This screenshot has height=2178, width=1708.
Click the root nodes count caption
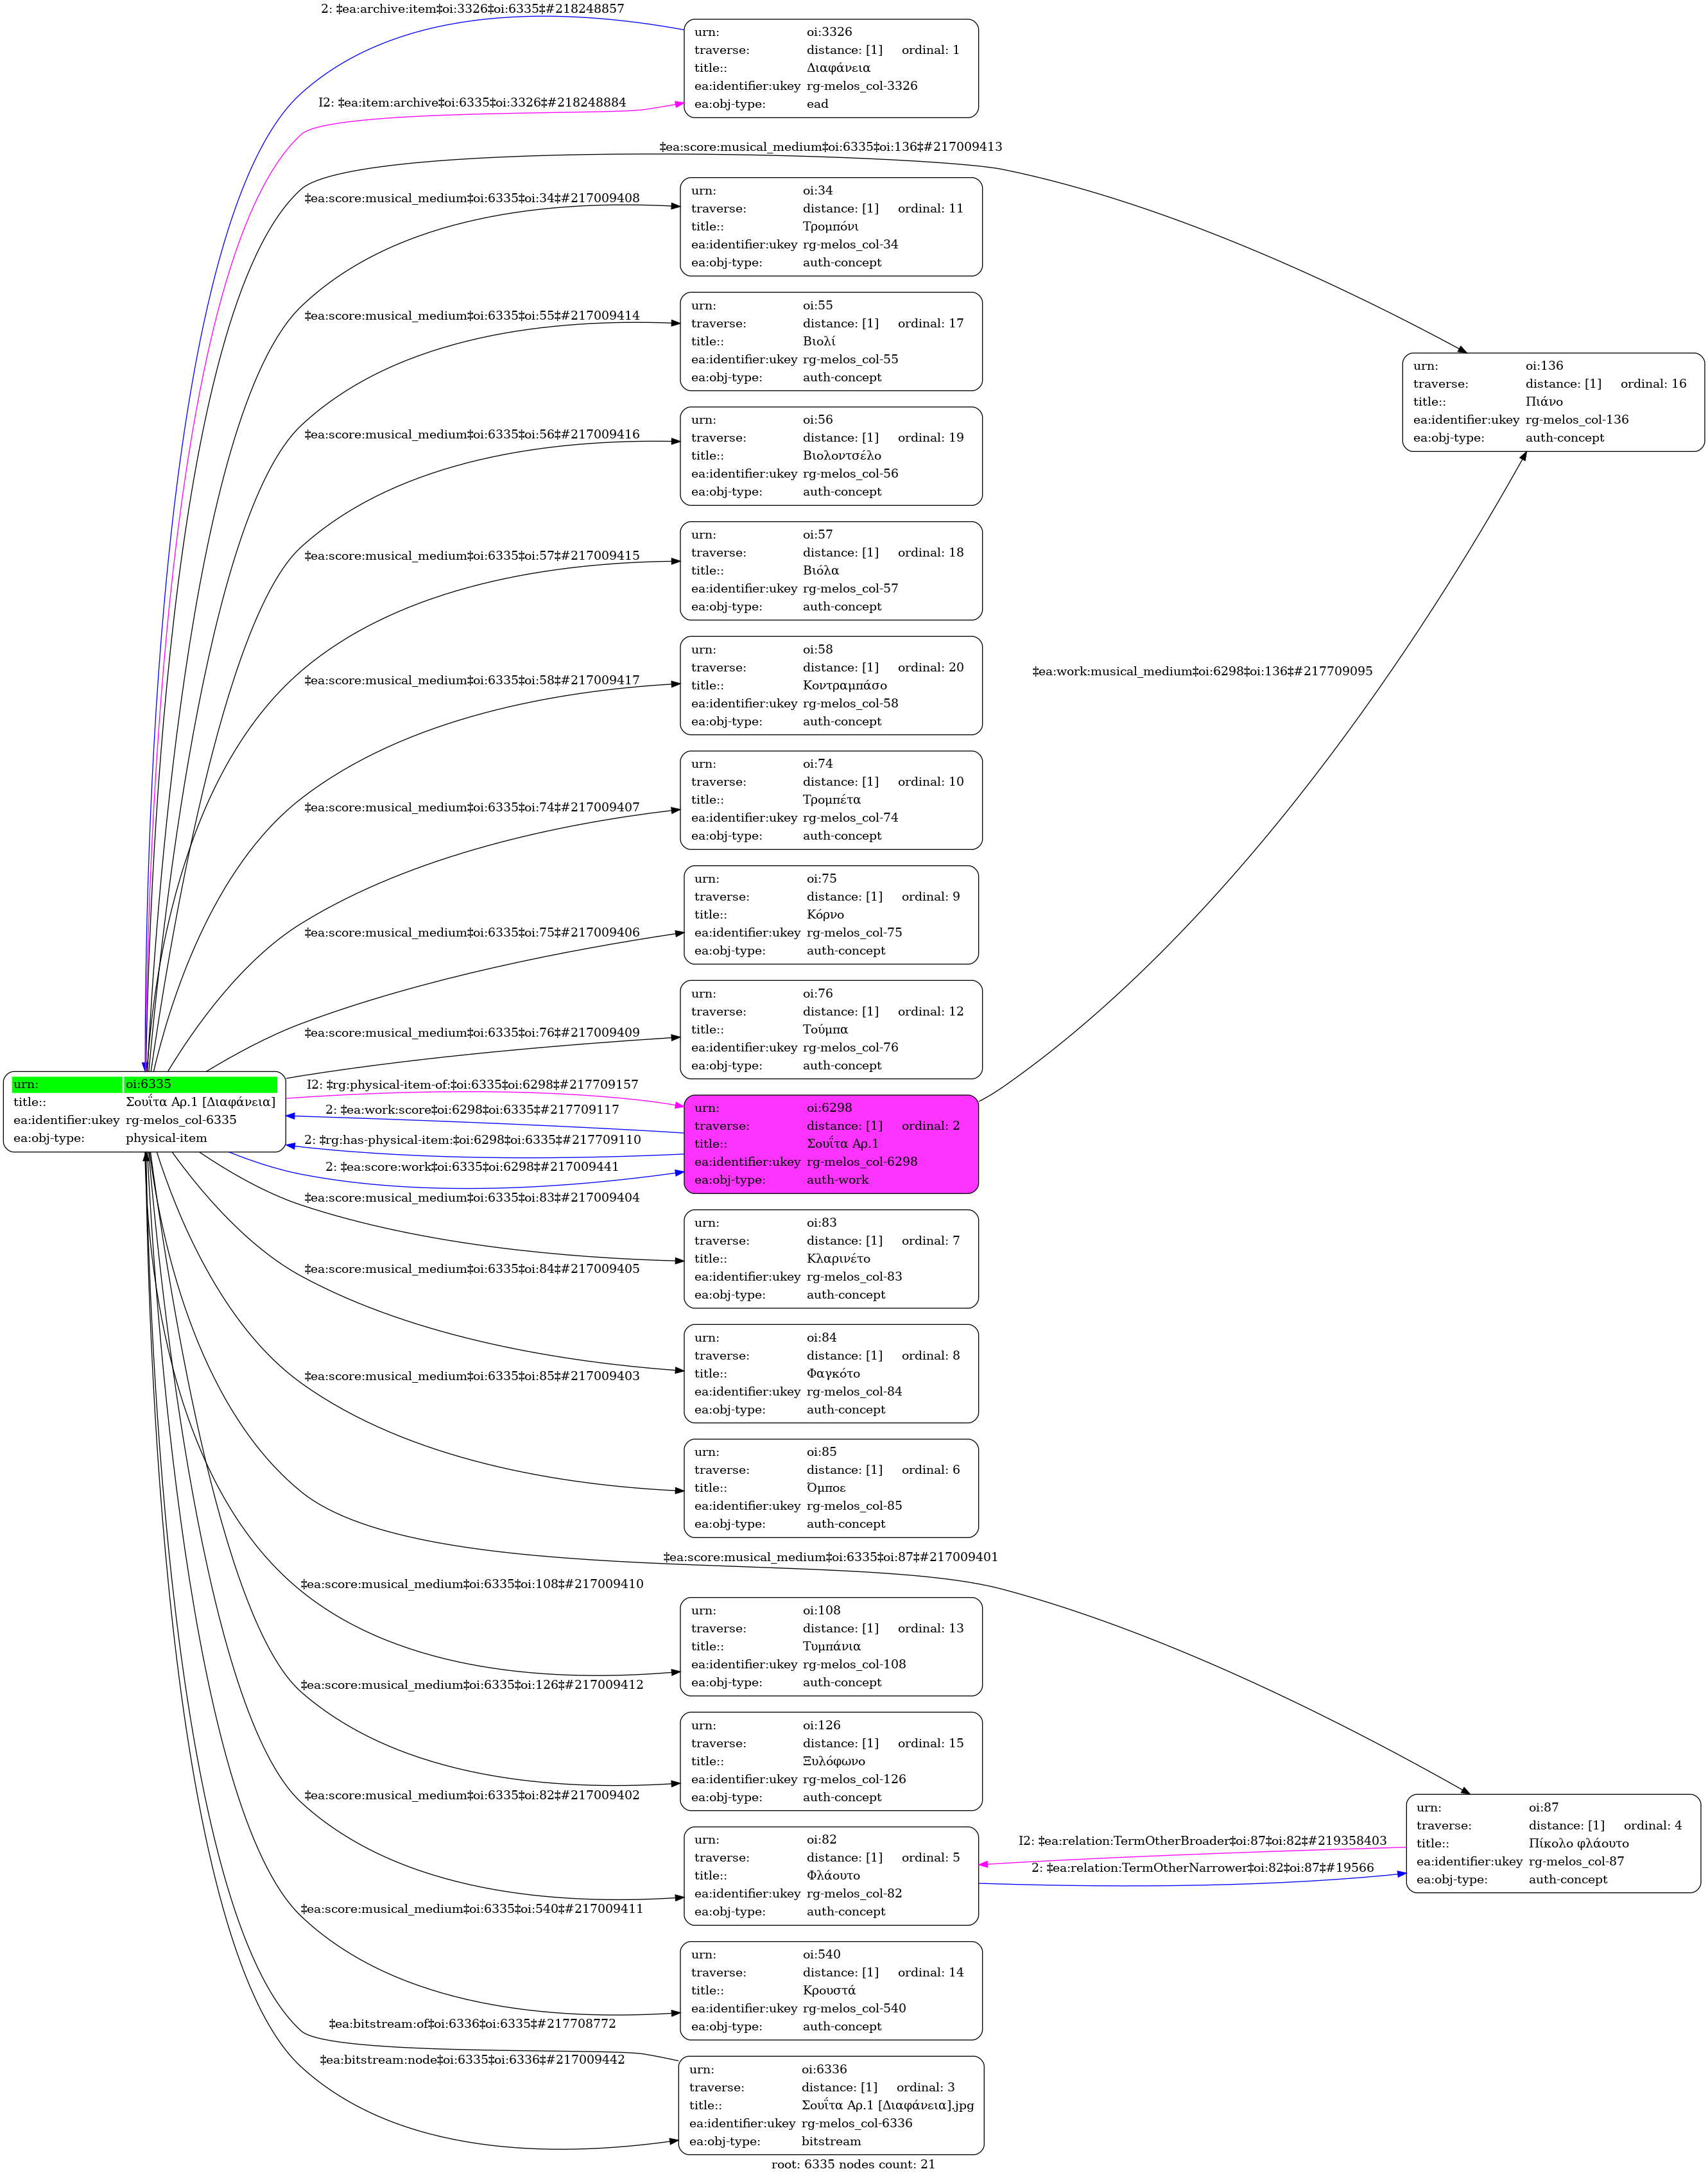[853, 2164]
